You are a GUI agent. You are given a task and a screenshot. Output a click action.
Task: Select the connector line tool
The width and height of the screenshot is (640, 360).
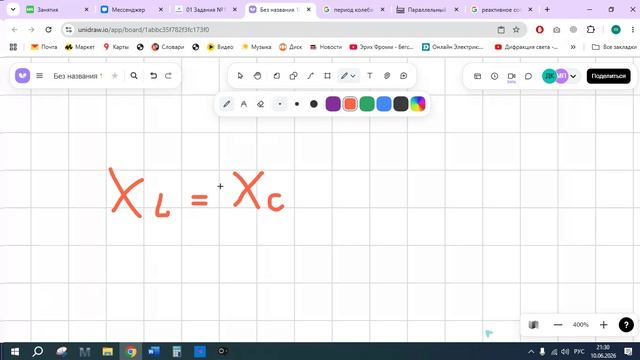click(x=311, y=76)
